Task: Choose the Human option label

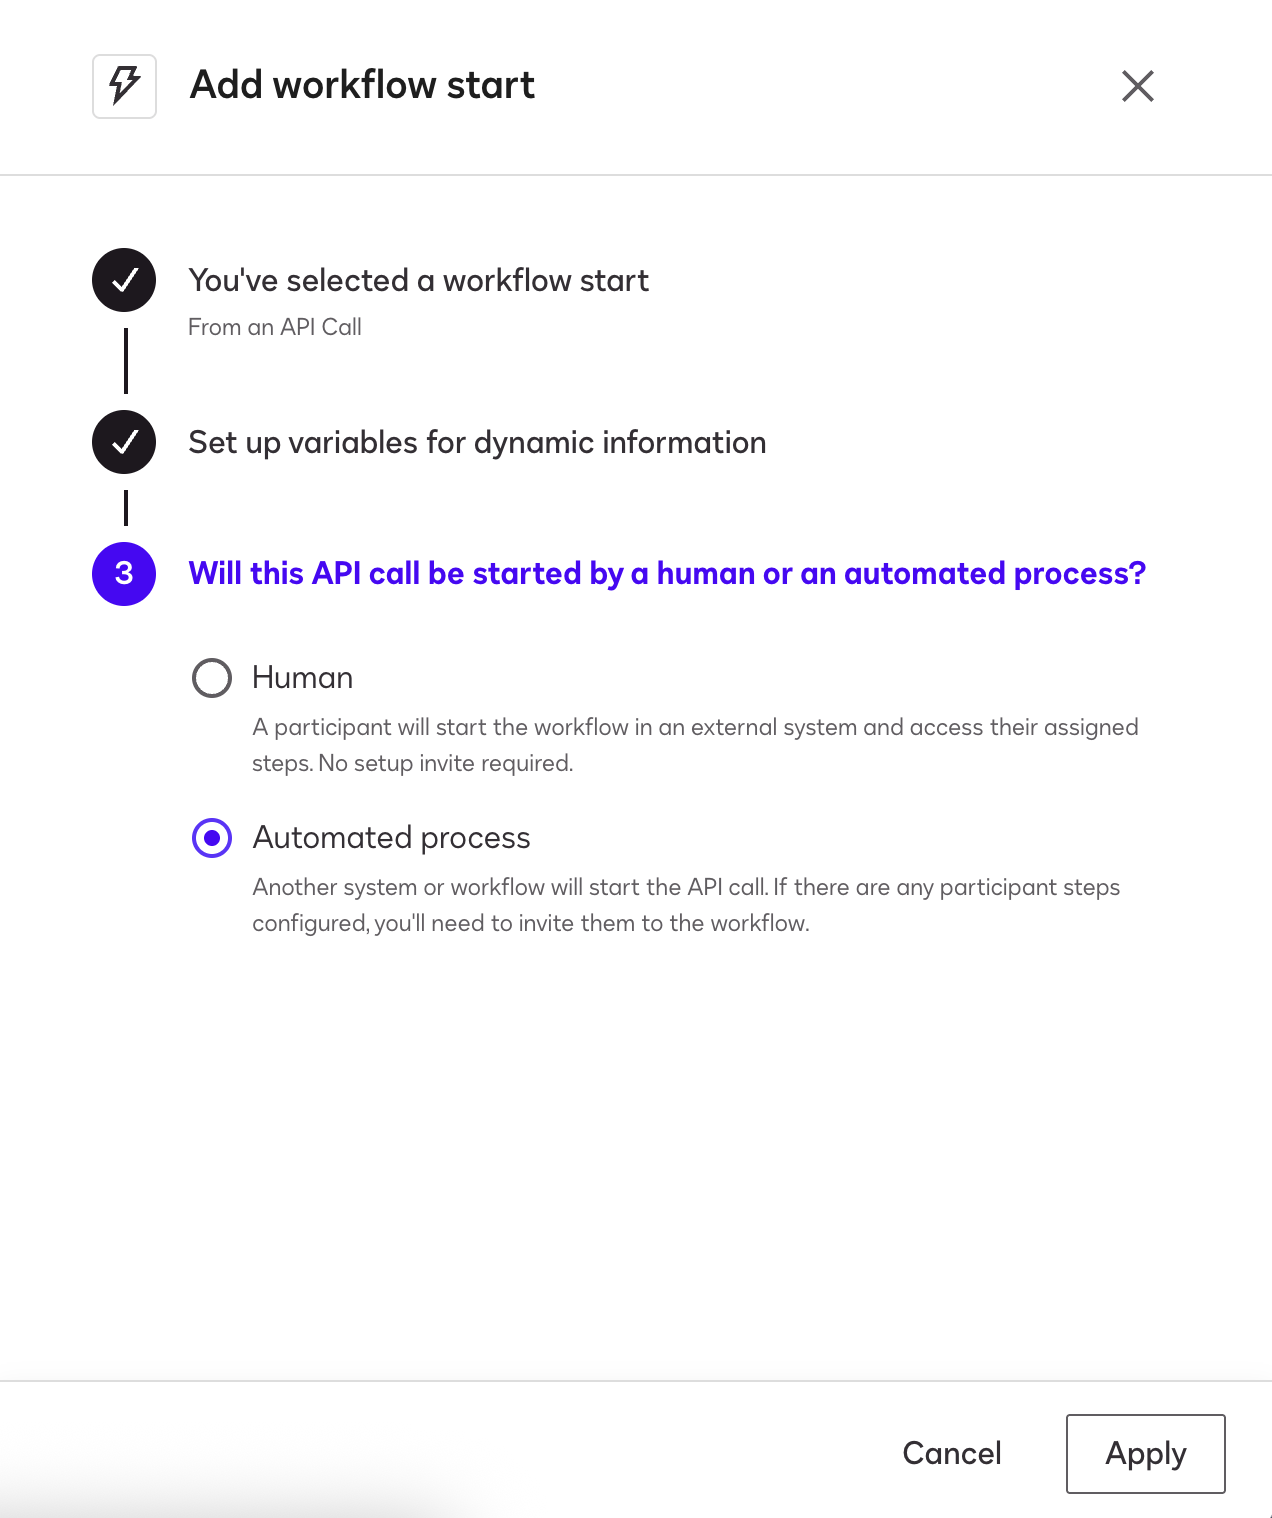Action: [x=302, y=678]
